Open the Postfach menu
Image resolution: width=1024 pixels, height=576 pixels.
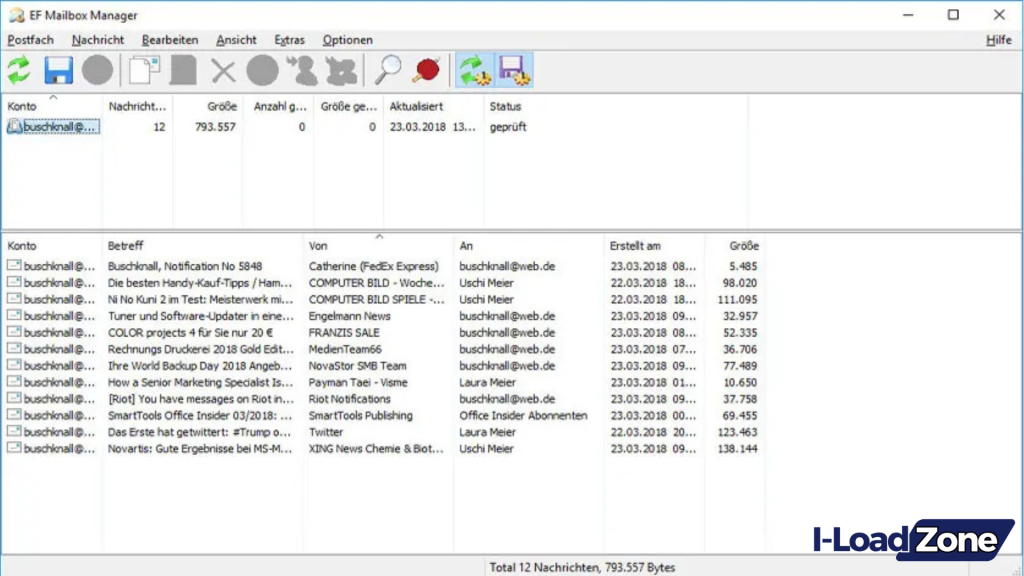click(30, 40)
